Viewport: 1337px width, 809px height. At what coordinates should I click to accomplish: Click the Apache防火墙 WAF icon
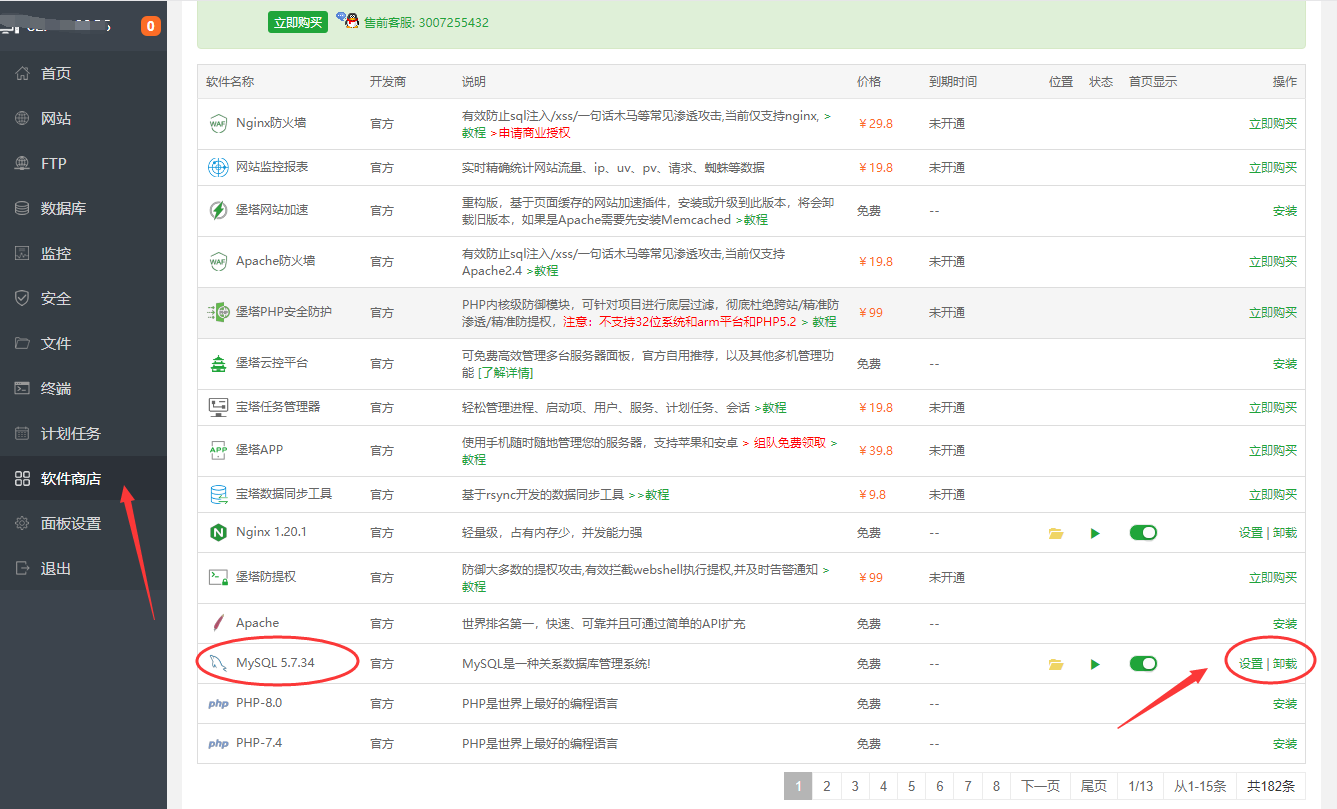[218, 261]
